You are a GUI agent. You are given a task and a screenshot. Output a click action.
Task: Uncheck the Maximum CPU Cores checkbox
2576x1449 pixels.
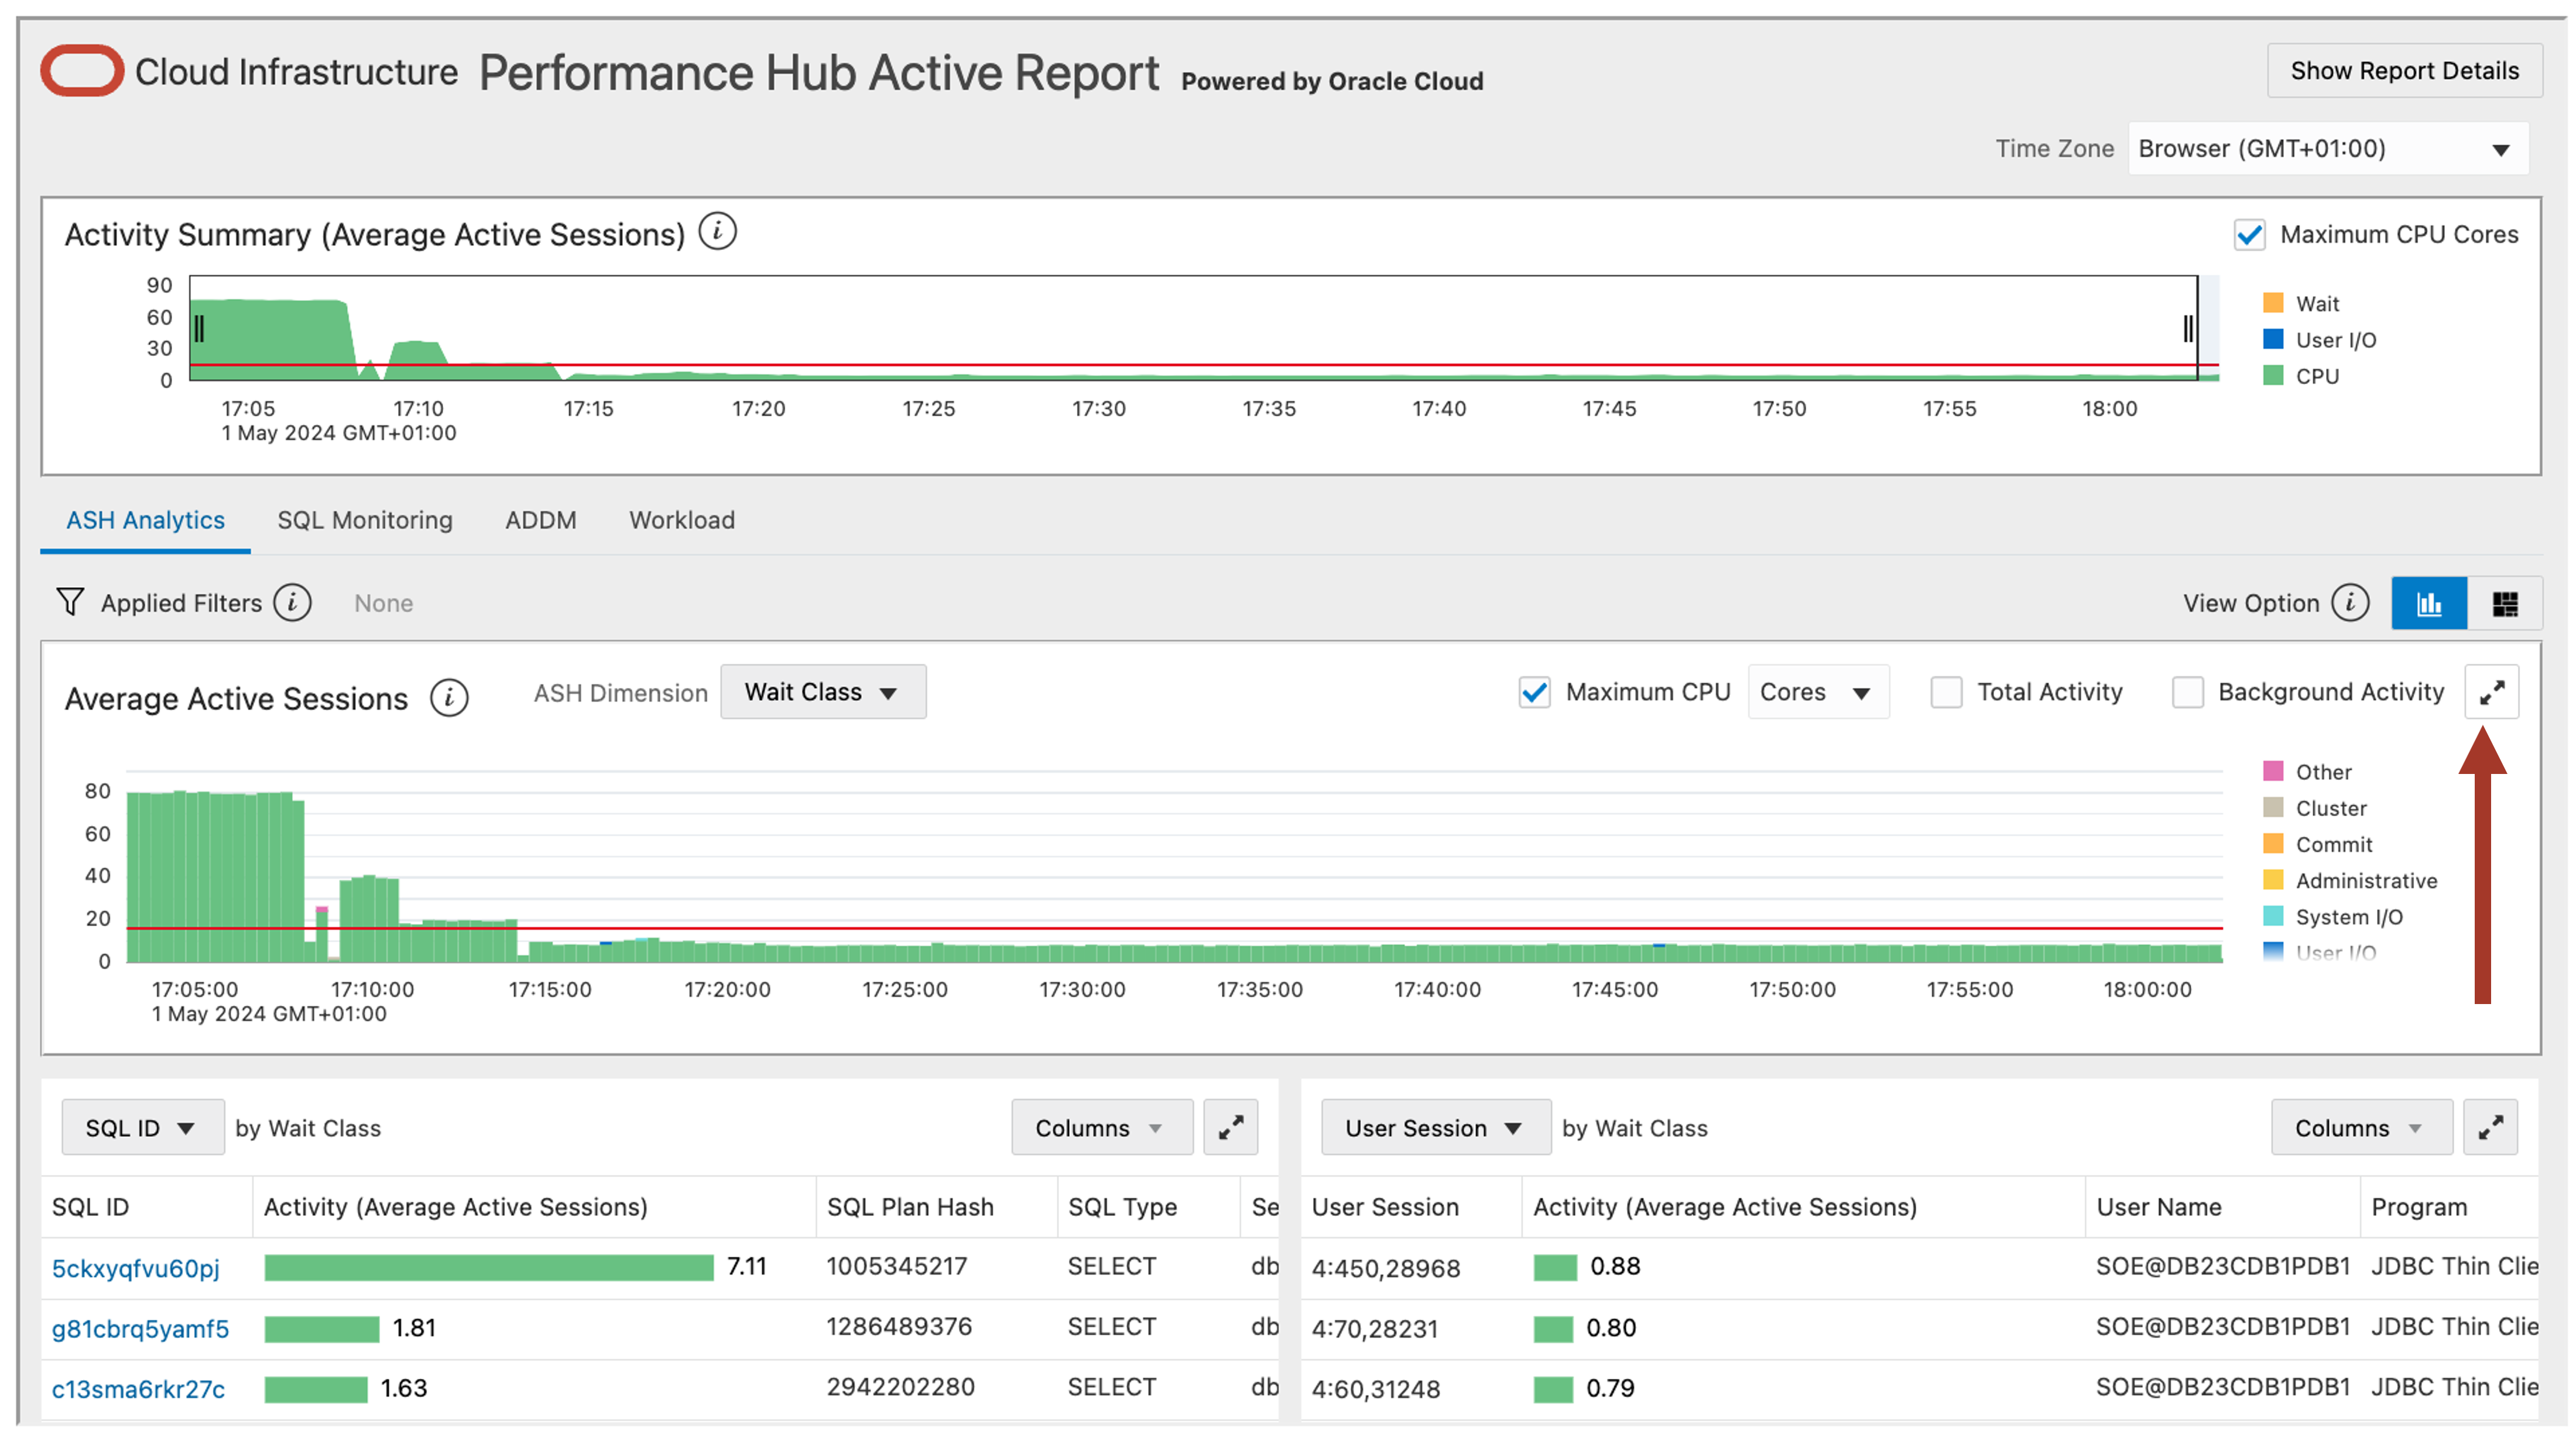point(2250,235)
